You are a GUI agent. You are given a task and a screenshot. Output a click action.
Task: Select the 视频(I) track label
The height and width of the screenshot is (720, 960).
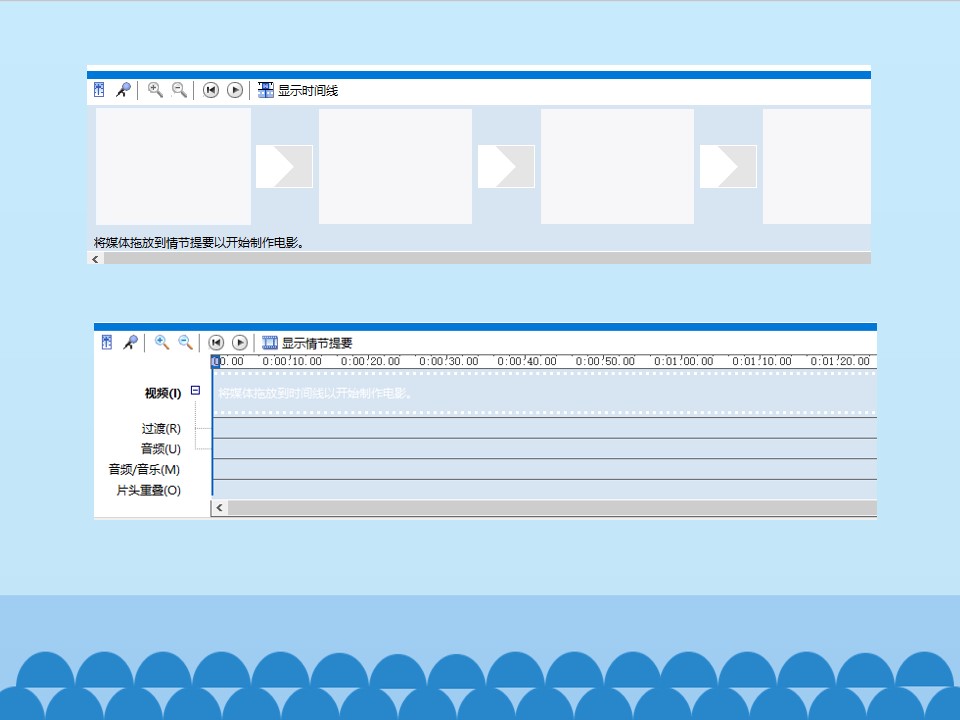163,393
